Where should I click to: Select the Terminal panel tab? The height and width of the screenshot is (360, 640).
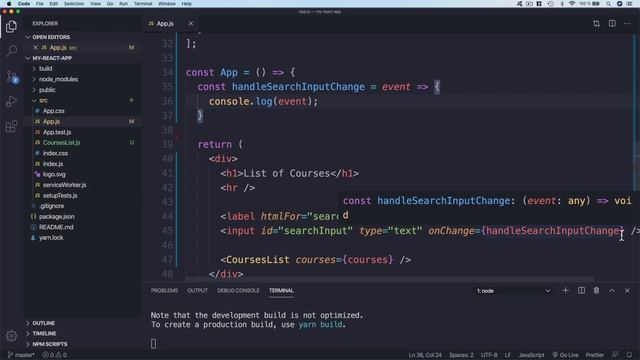pos(281,291)
